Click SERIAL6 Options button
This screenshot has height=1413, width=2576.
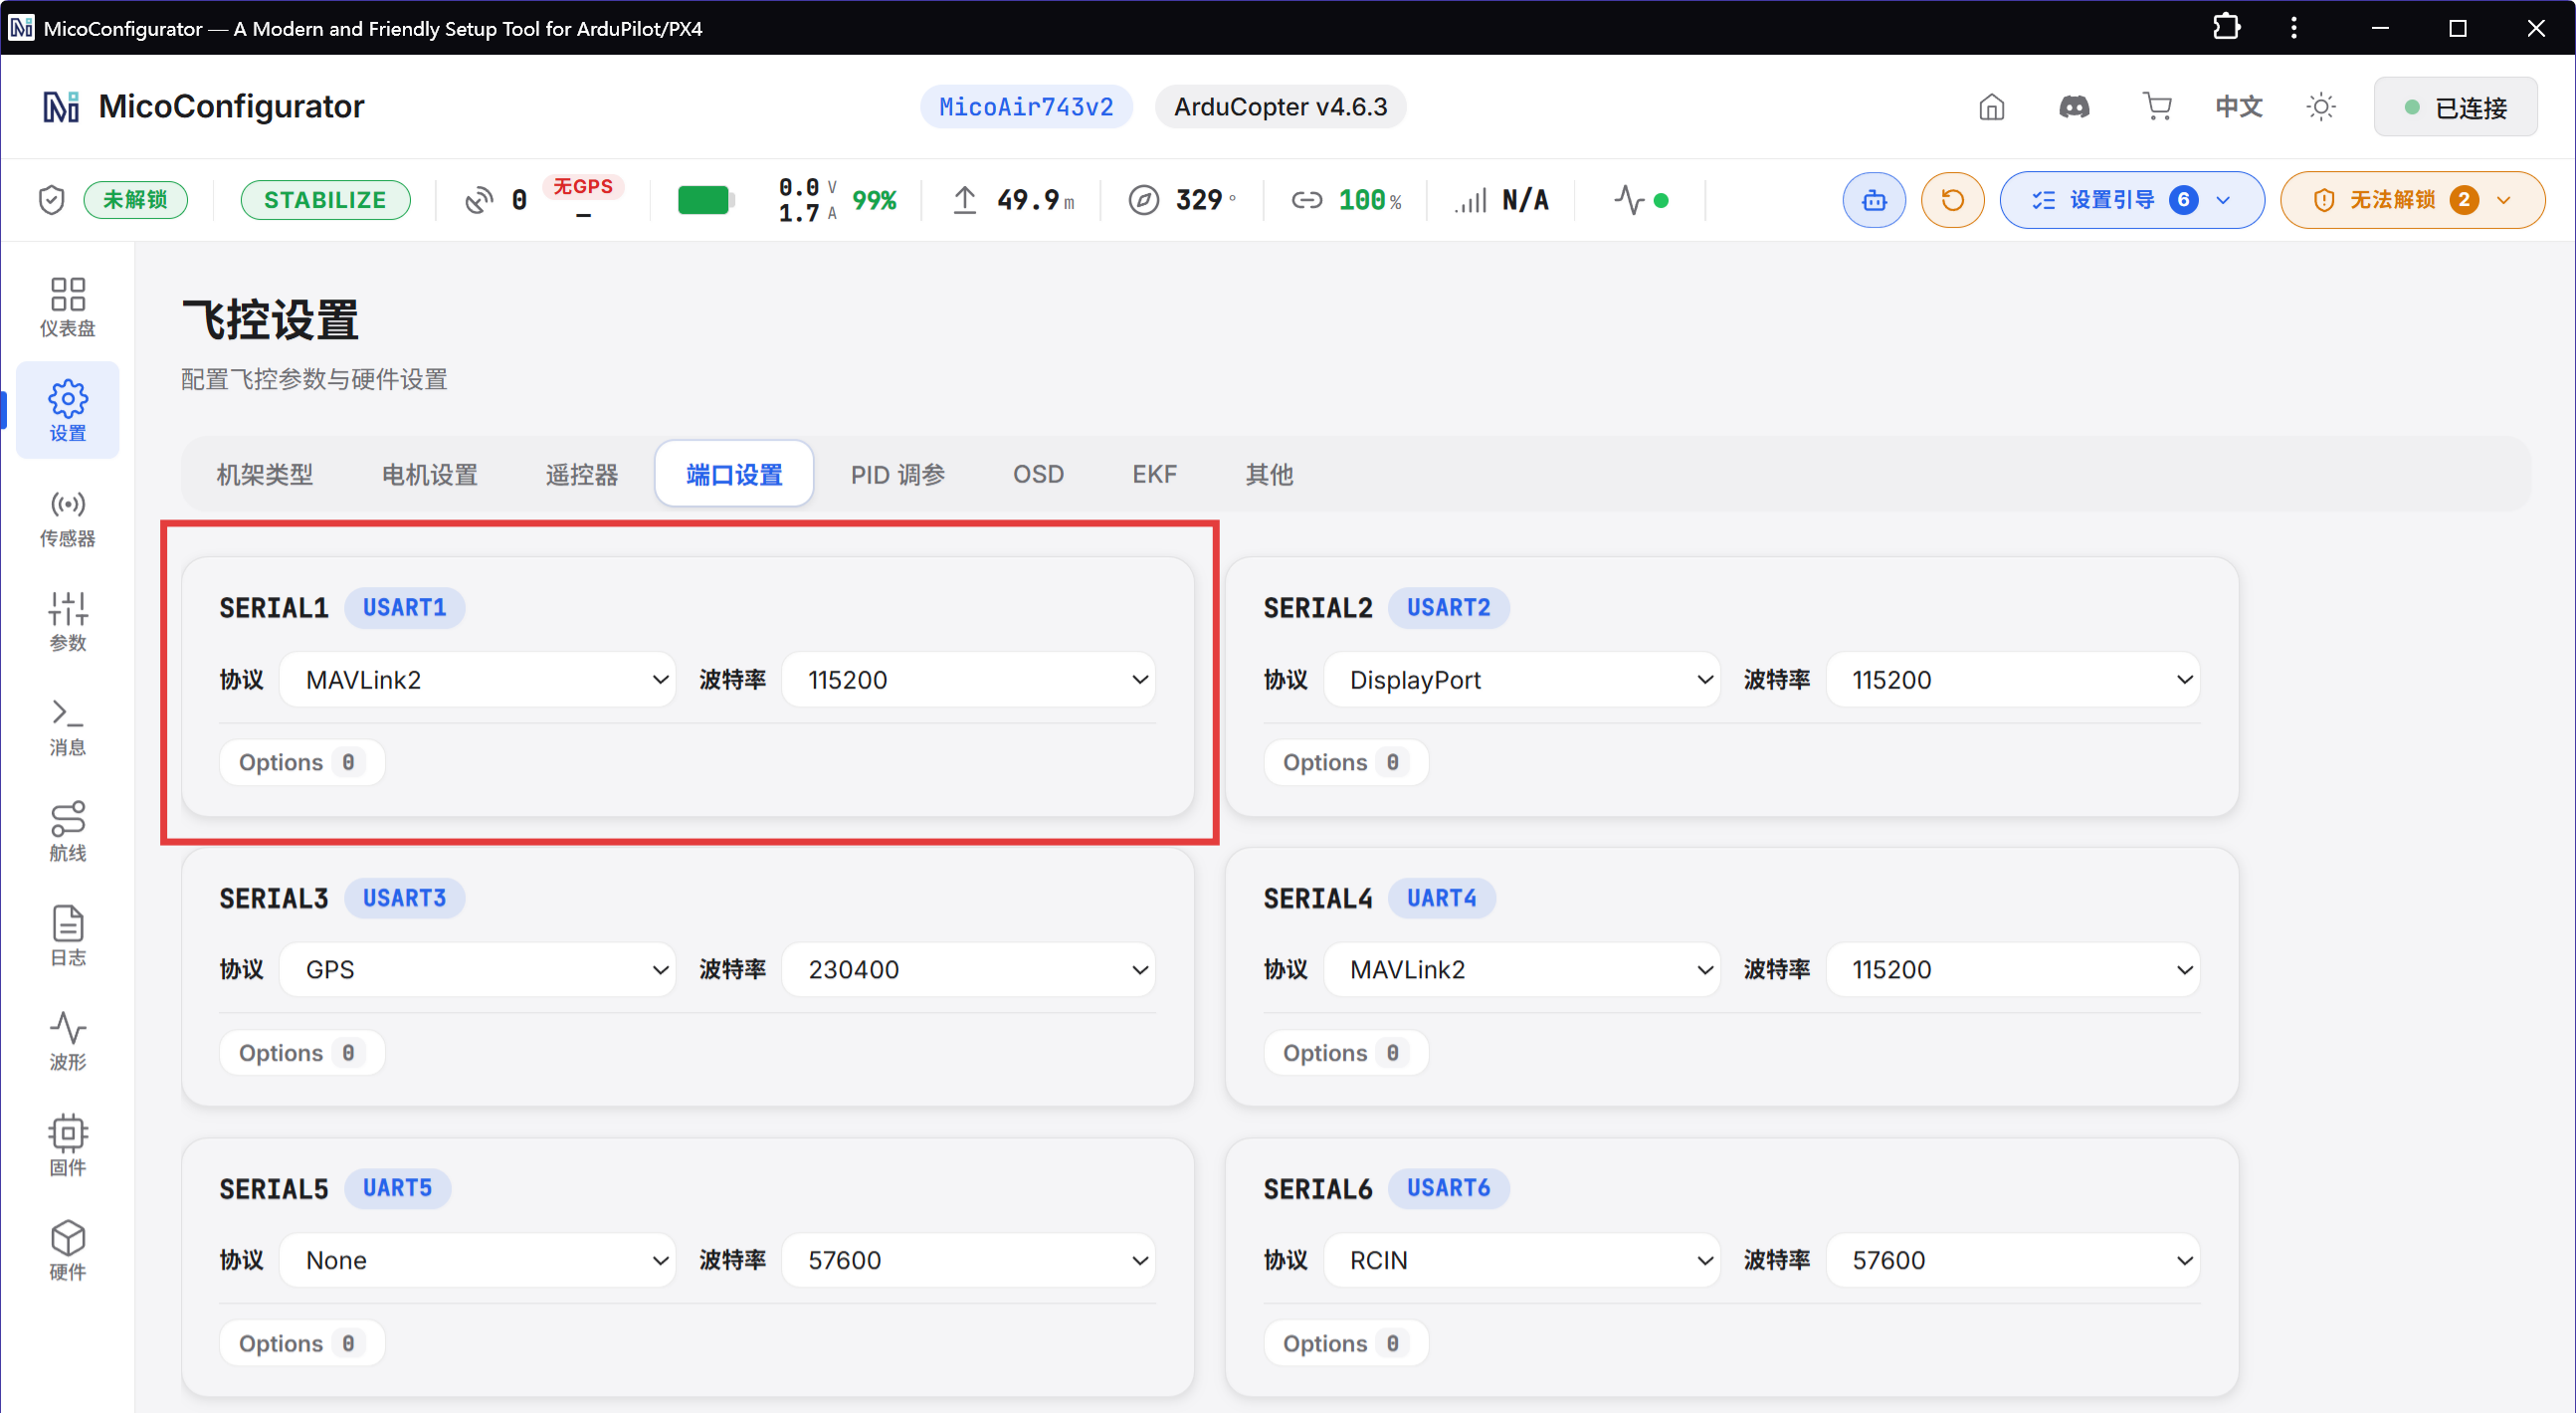[1345, 1343]
